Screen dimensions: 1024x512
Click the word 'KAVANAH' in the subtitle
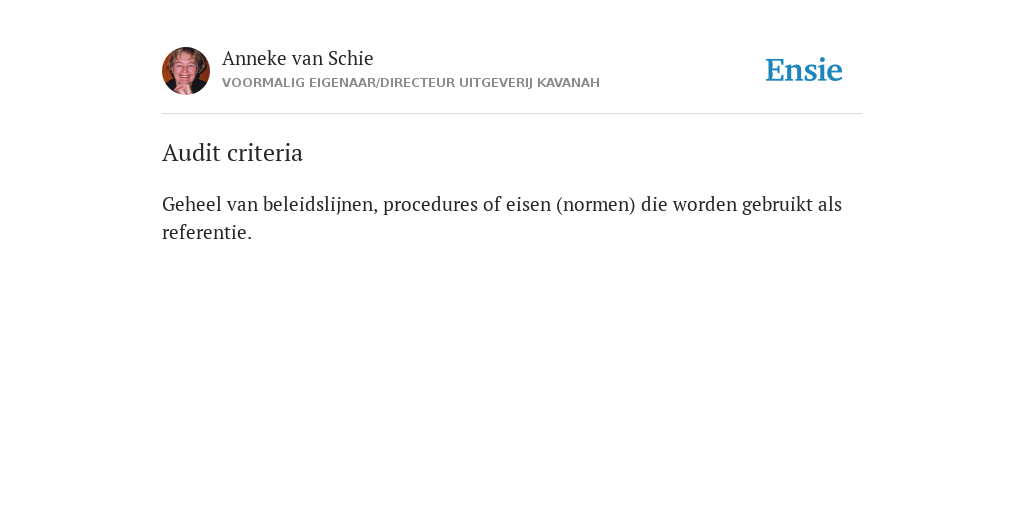pos(568,83)
